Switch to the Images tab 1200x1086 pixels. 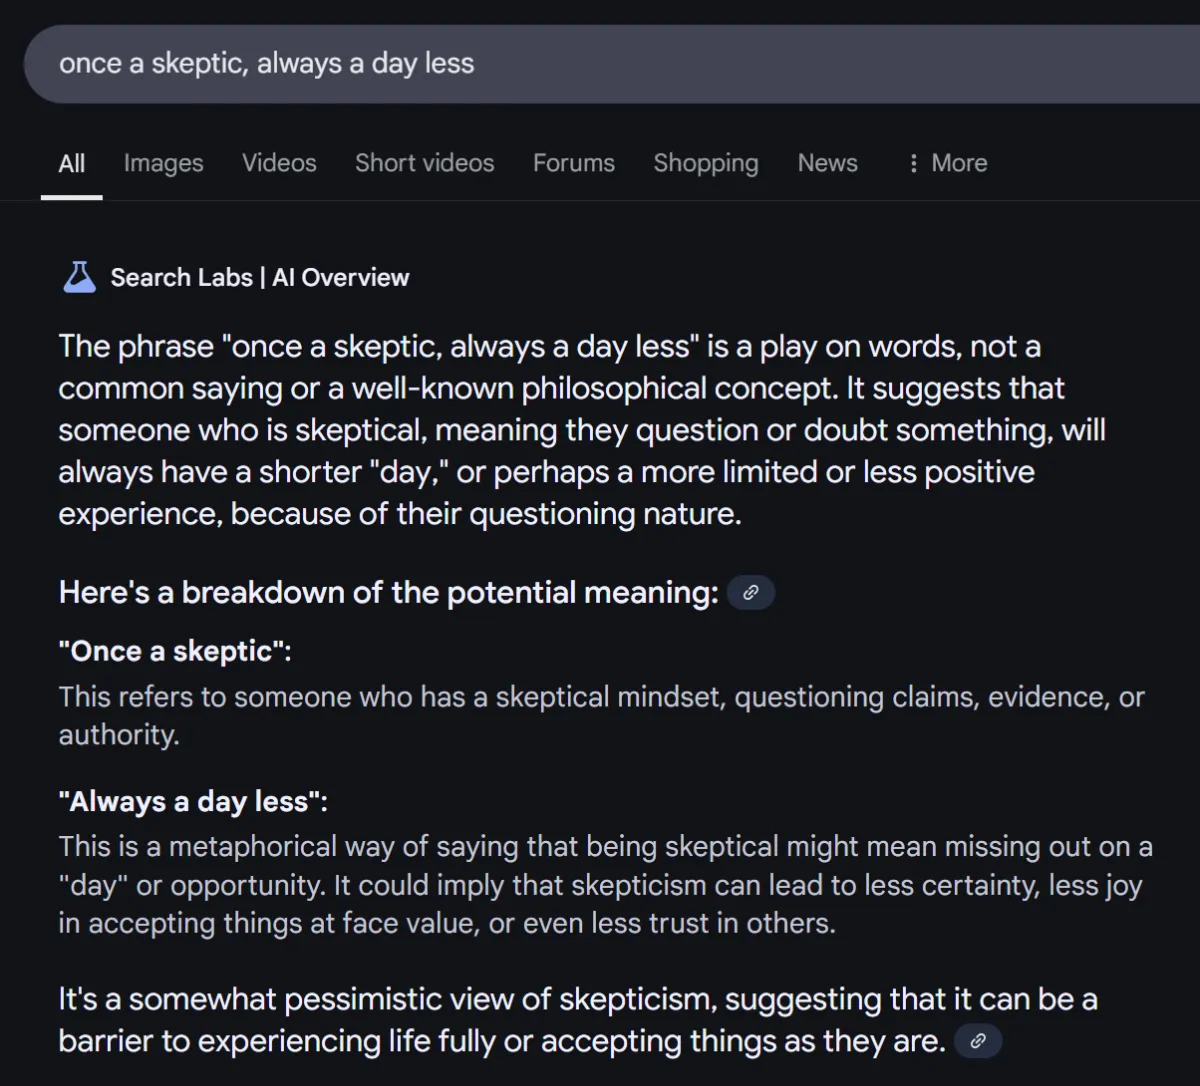point(163,163)
